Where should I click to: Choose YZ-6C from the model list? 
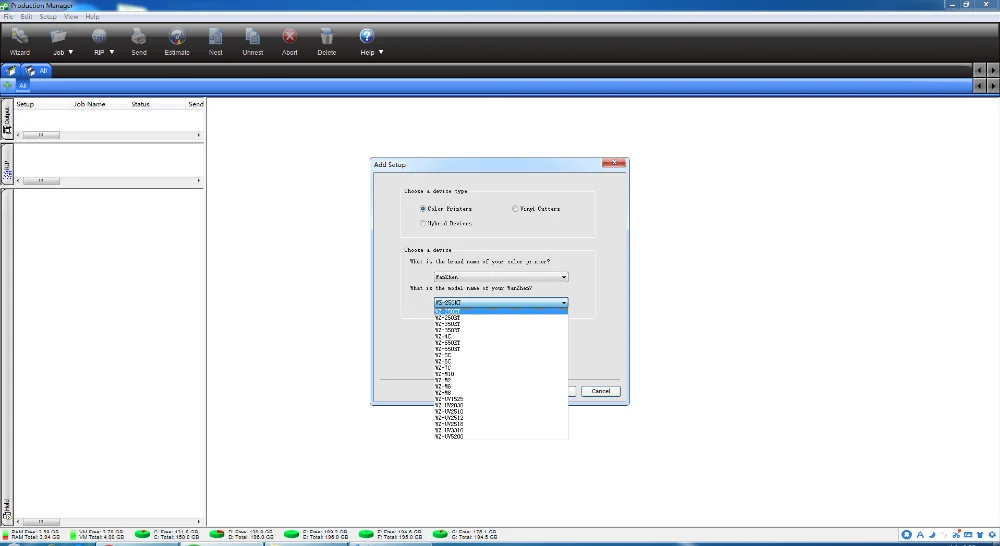point(501,362)
